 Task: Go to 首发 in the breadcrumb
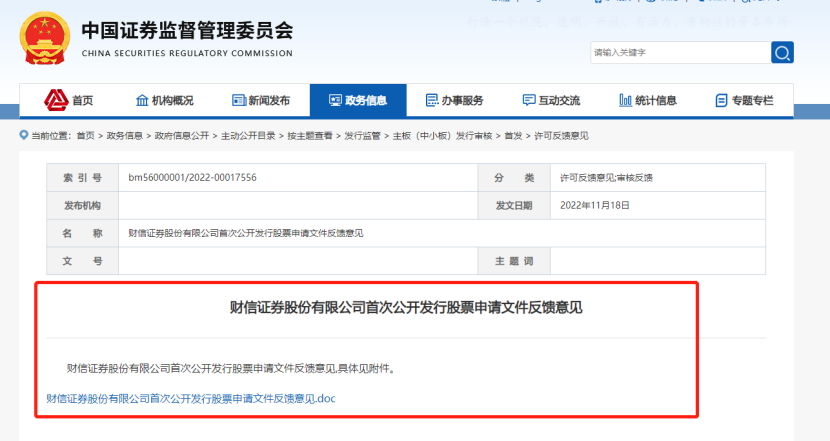pos(513,136)
